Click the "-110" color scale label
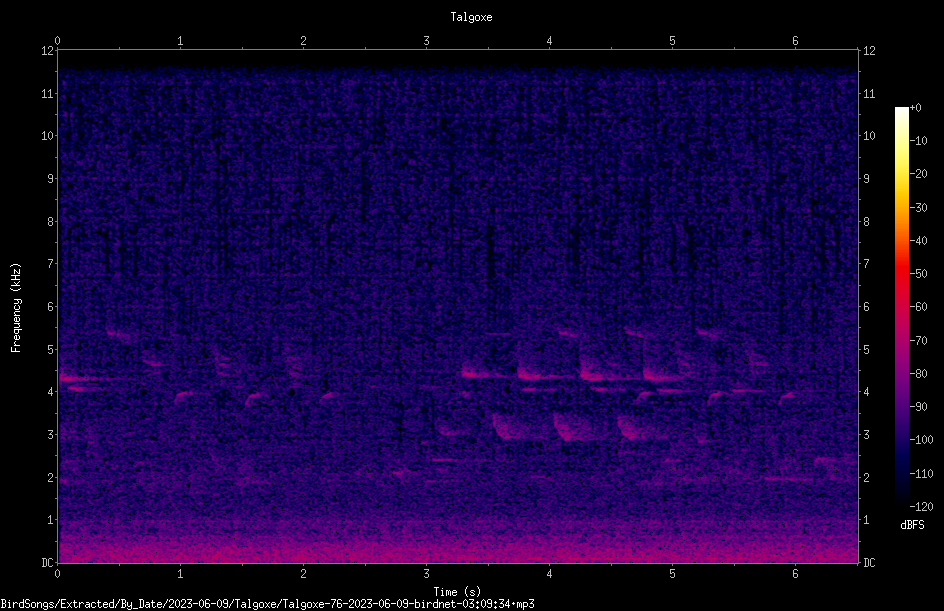The width and height of the screenshot is (944, 611). point(921,474)
